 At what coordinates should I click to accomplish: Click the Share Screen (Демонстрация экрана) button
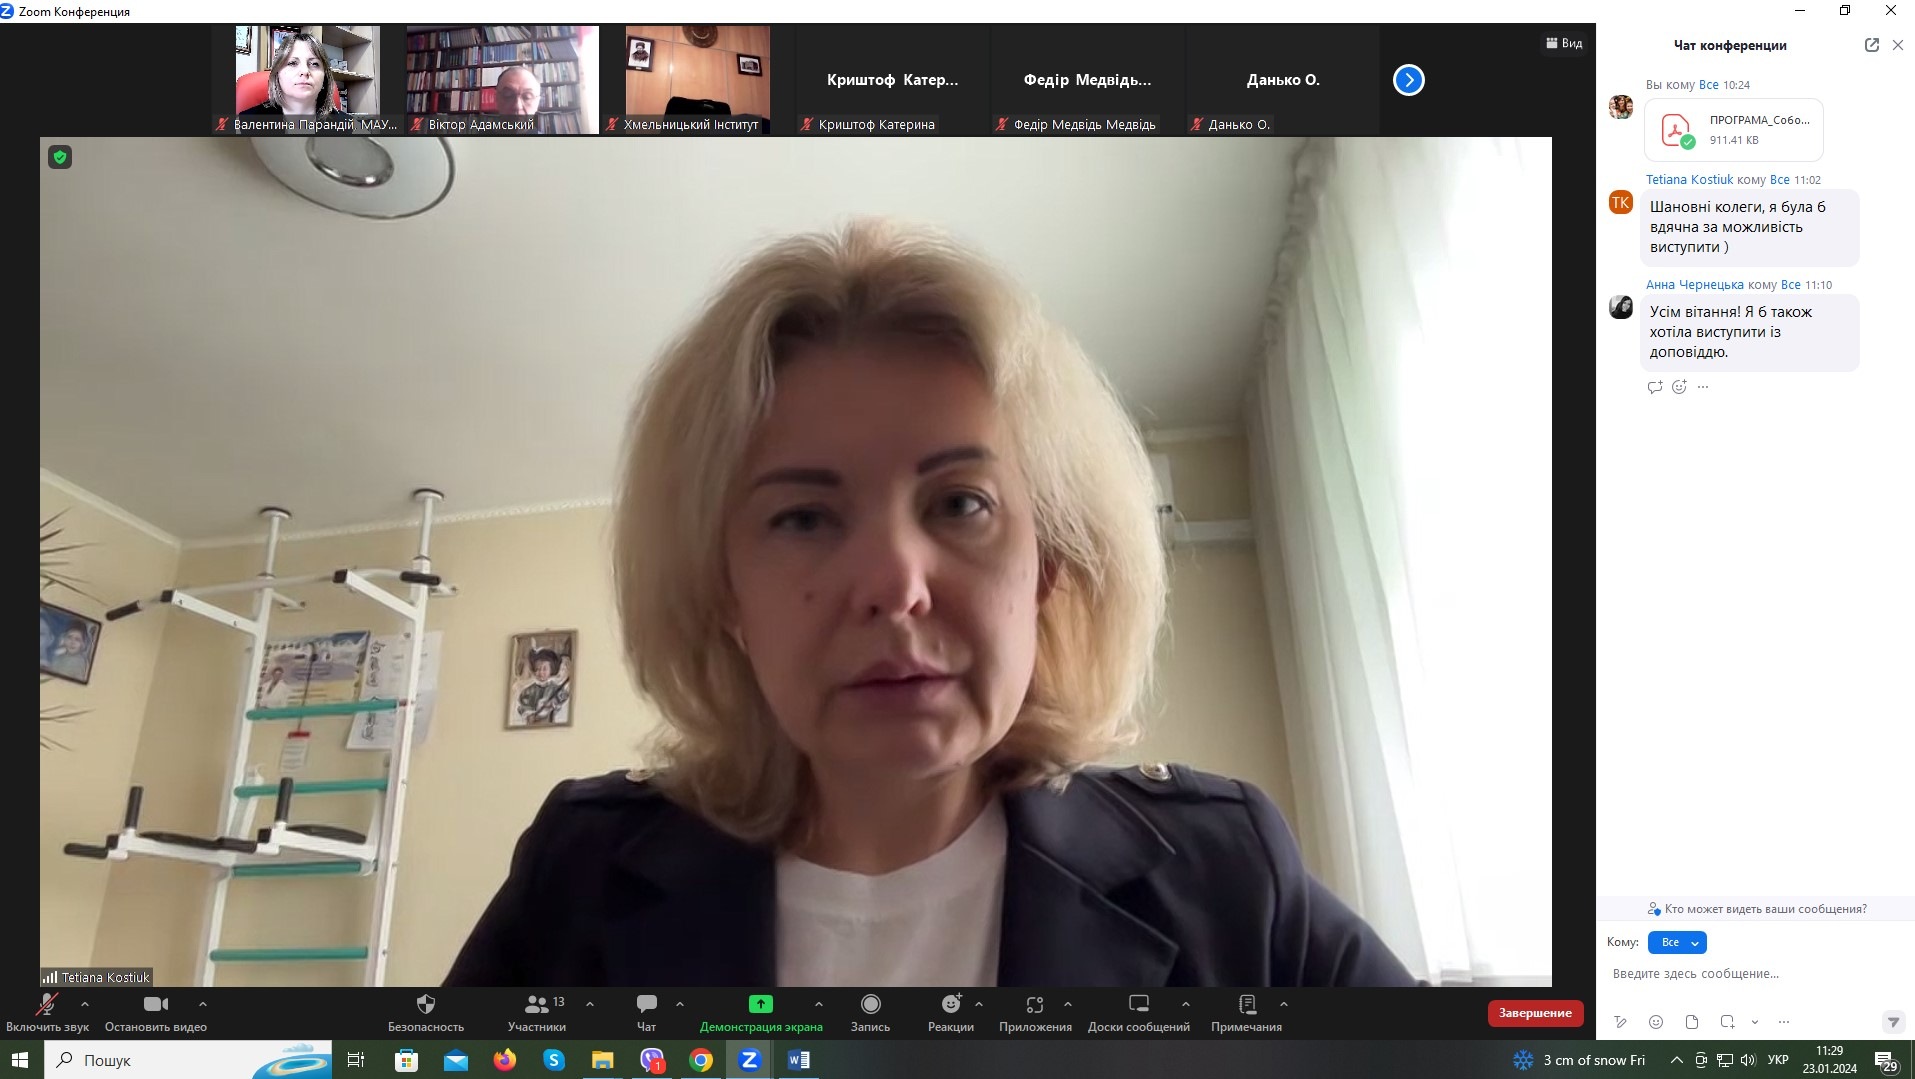click(760, 1005)
